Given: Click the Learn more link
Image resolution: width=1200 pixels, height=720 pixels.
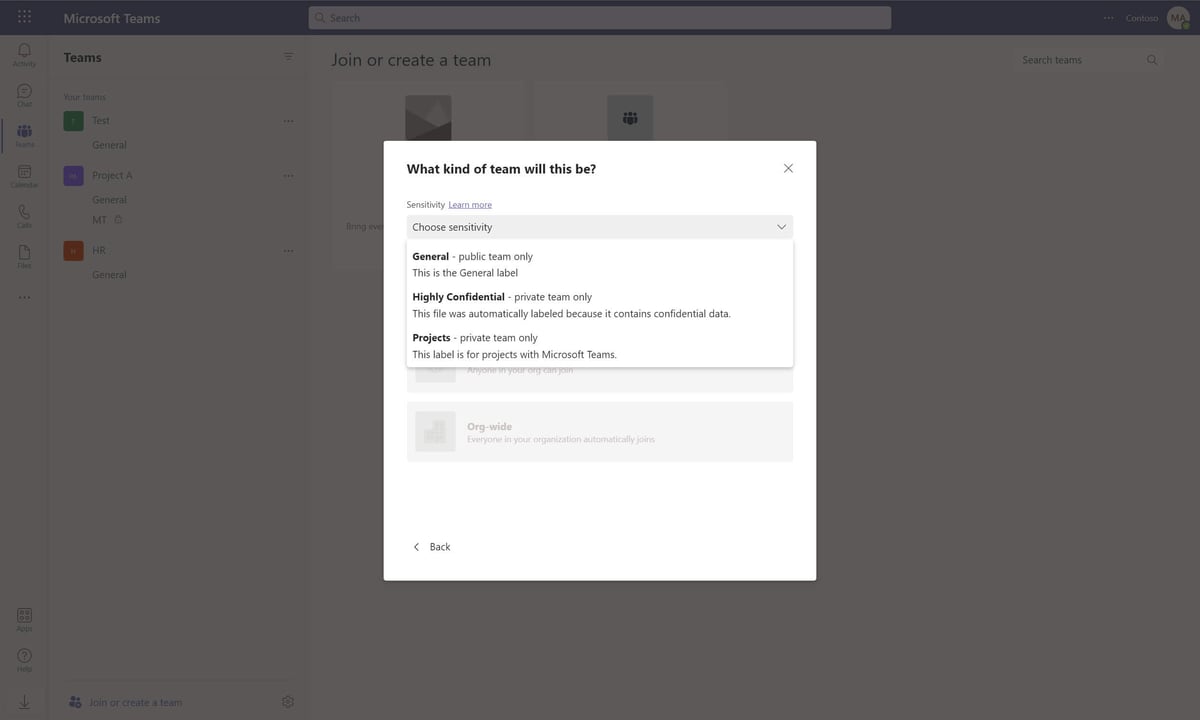Looking at the screenshot, I should point(470,204).
